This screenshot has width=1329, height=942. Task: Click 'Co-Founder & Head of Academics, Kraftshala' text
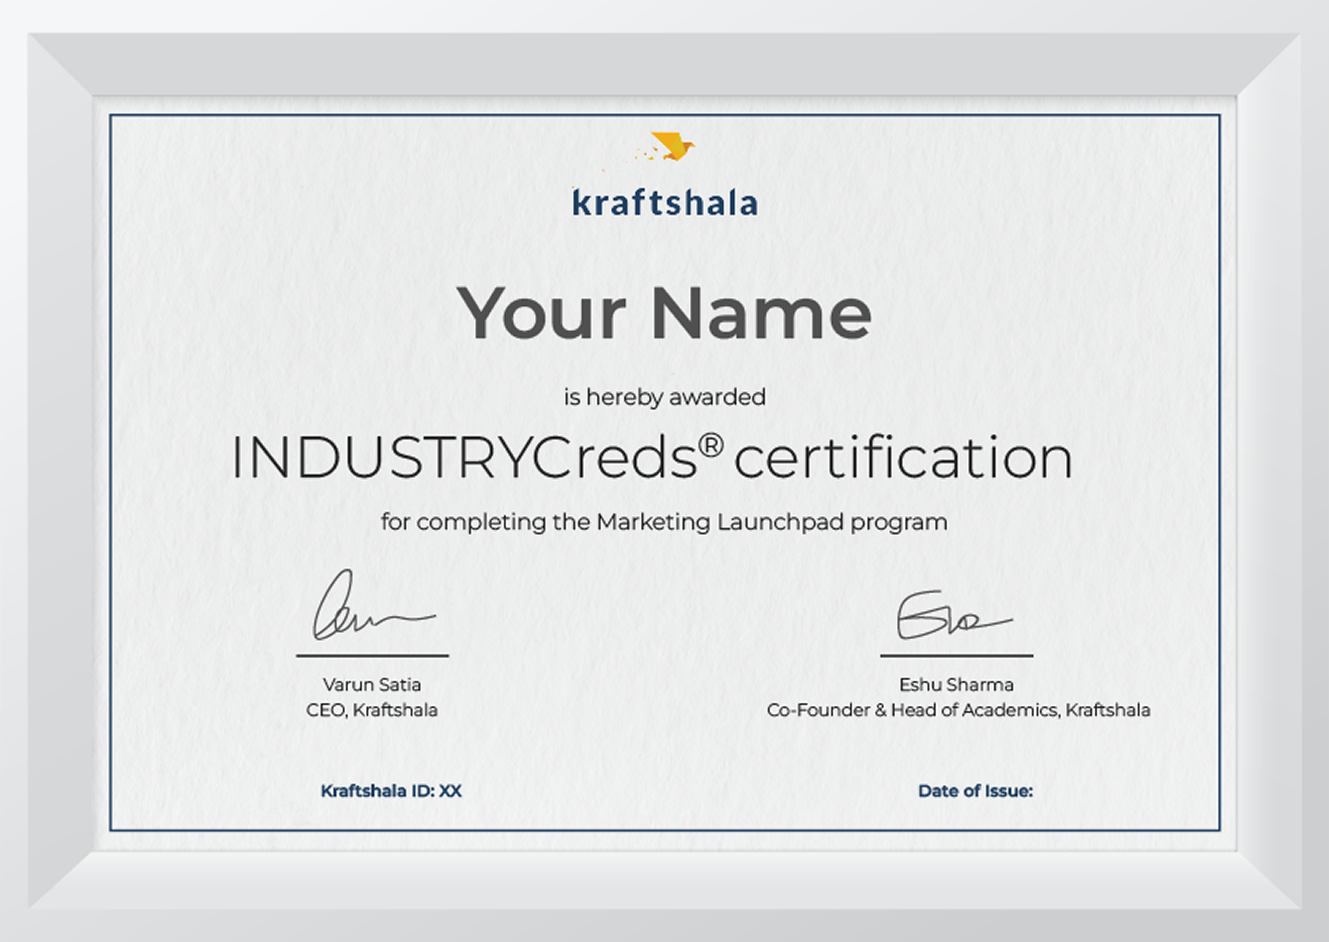958,710
